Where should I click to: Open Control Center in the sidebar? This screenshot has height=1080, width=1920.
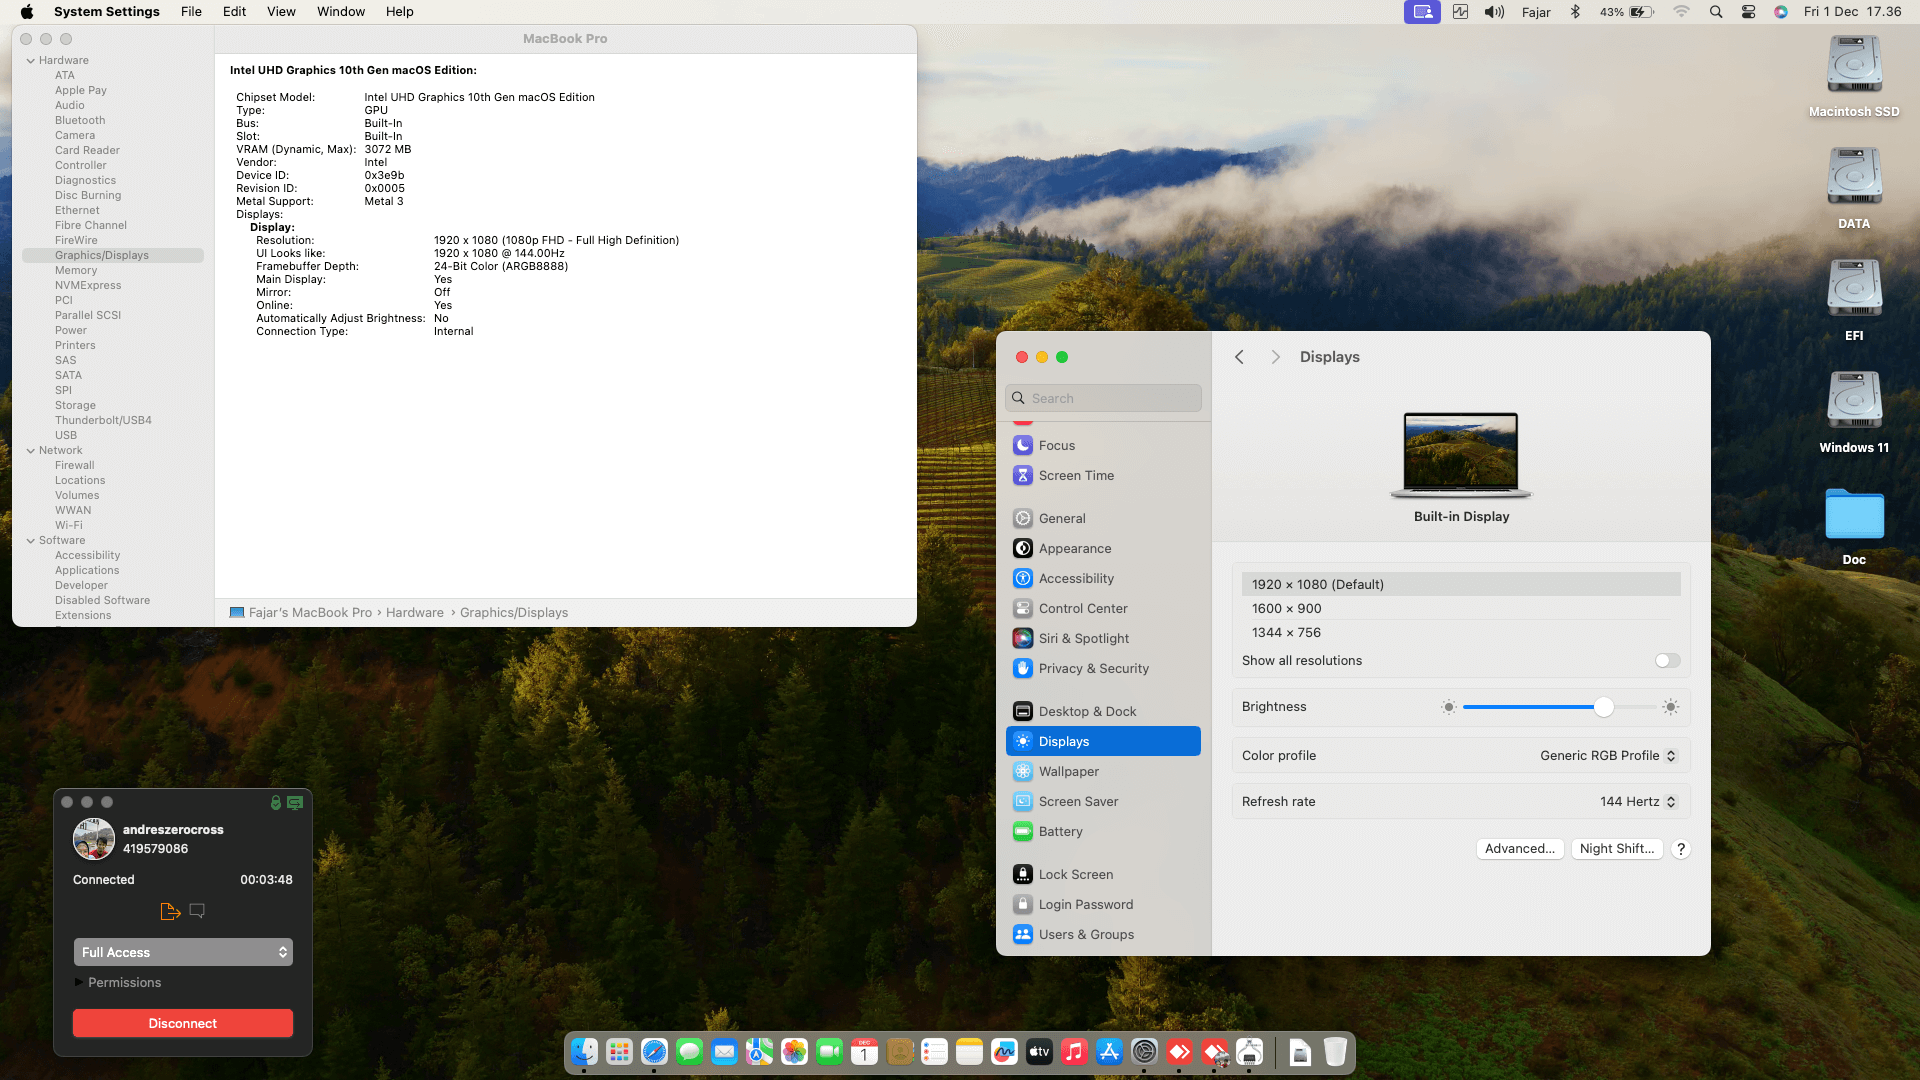1082,608
